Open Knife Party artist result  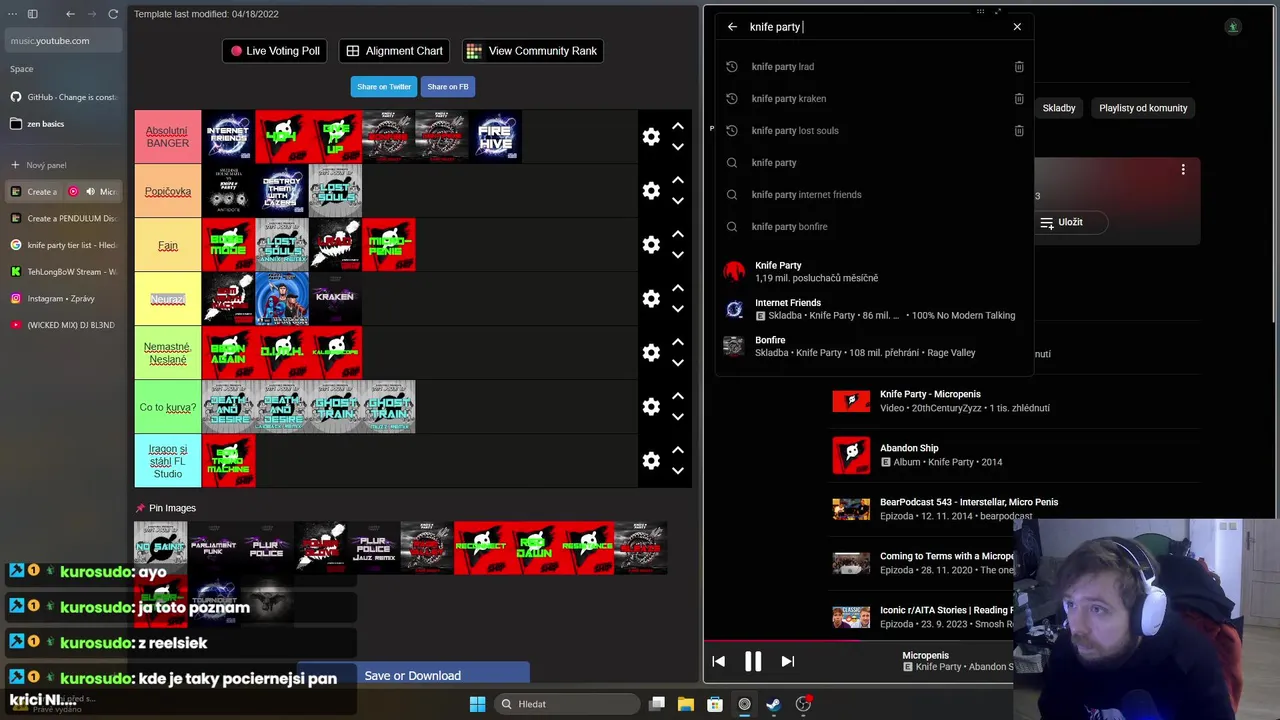(874, 271)
